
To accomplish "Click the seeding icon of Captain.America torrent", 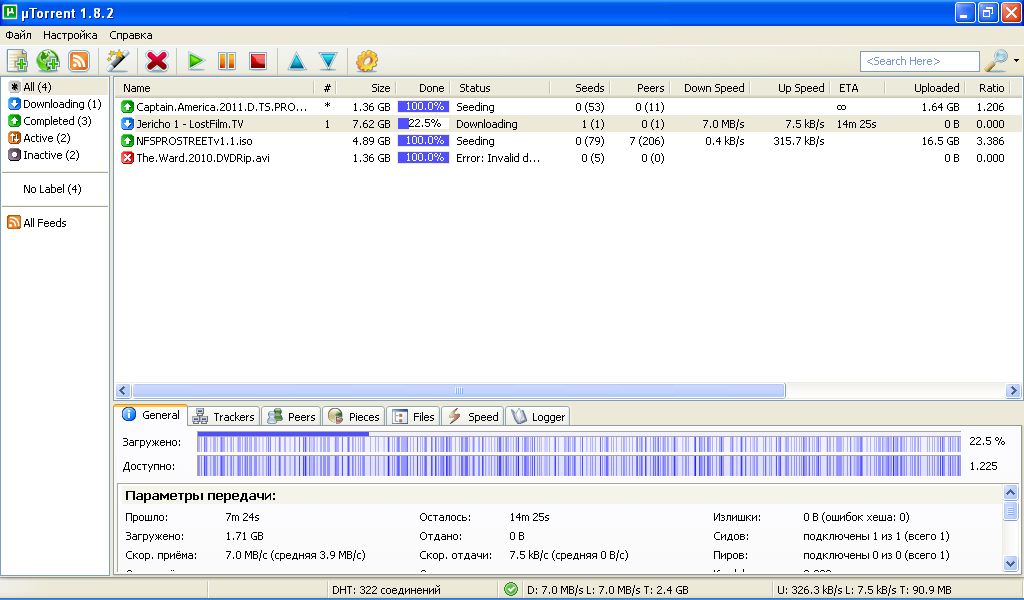I will tap(127, 106).
